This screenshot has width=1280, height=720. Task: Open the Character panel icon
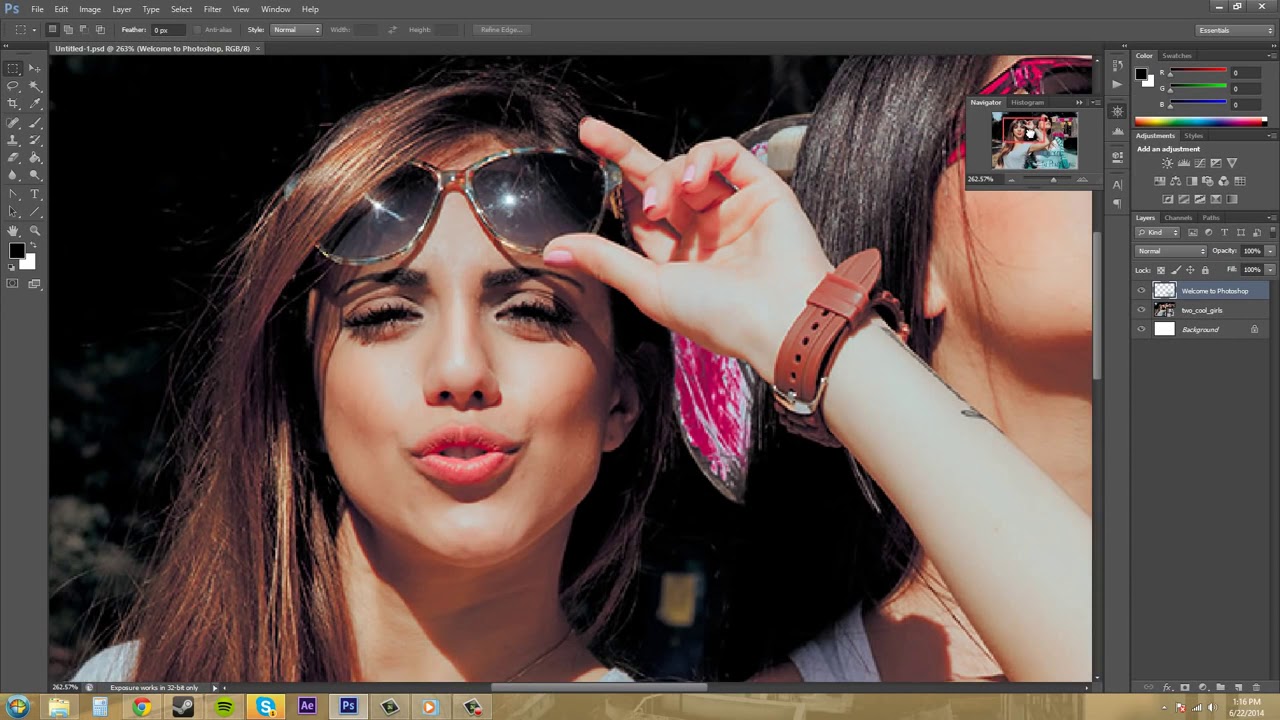click(1117, 185)
